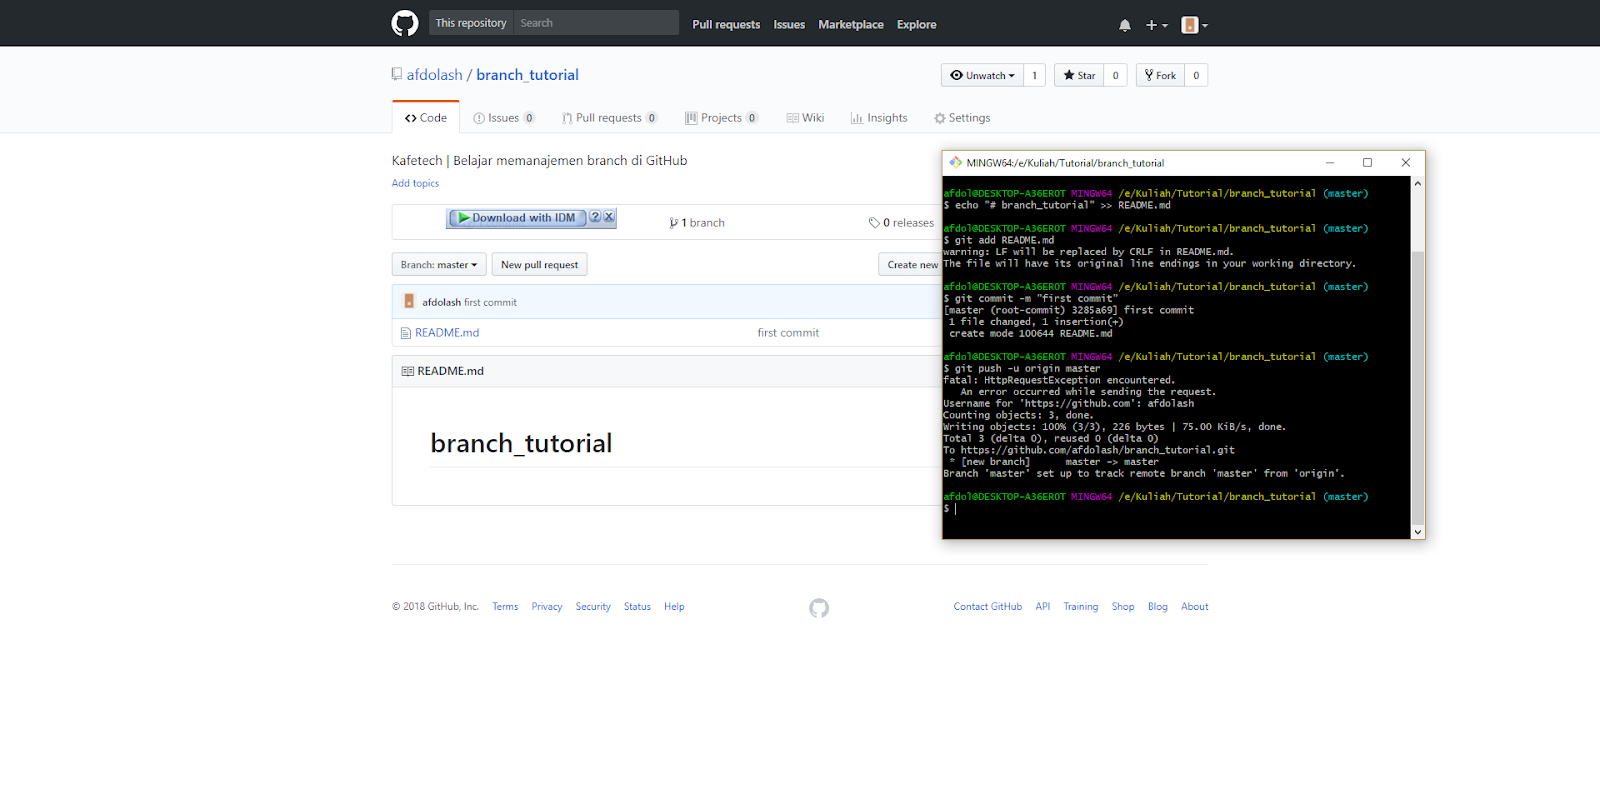The height and width of the screenshot is (799, 1600).
Task: Open the 1 branch link
Action: click(x=697, y=223)
